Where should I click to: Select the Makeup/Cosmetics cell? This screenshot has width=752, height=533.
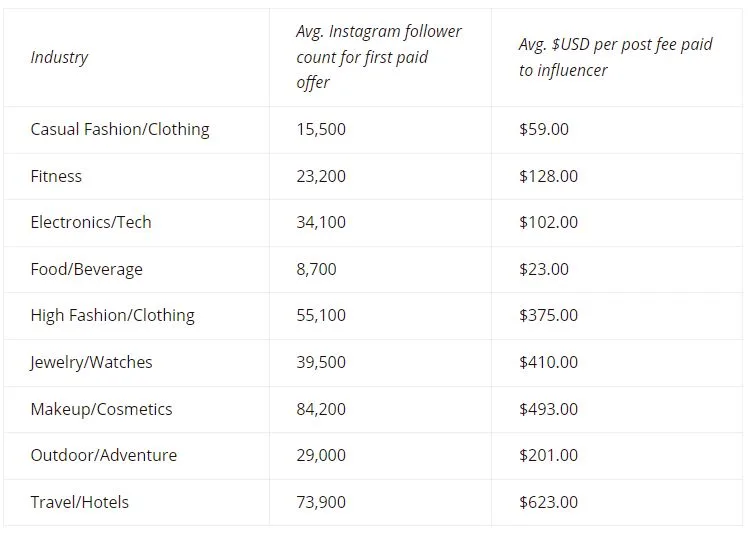101,409
